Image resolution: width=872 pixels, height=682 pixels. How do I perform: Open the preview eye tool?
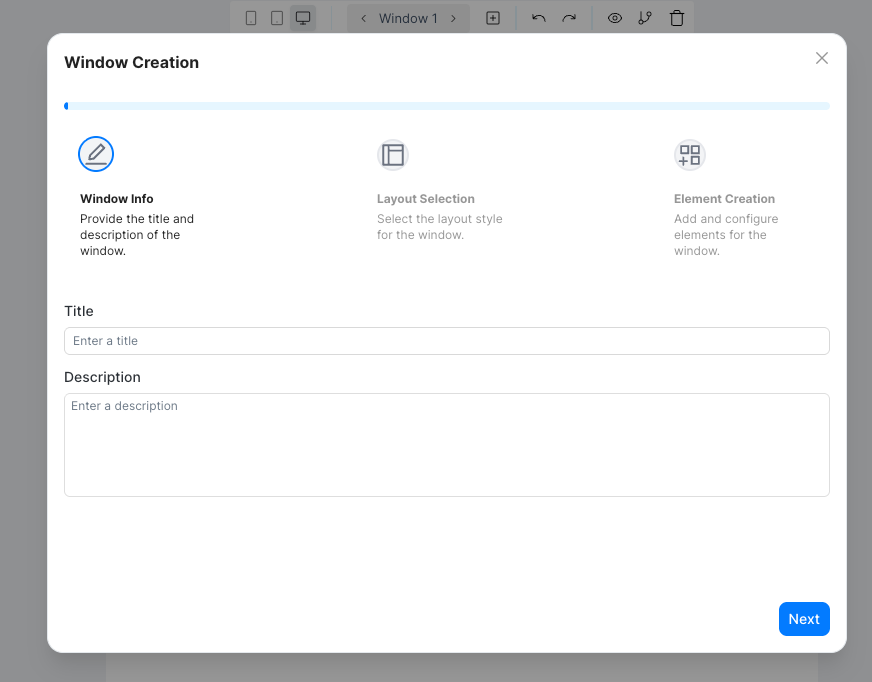(615, 17)
